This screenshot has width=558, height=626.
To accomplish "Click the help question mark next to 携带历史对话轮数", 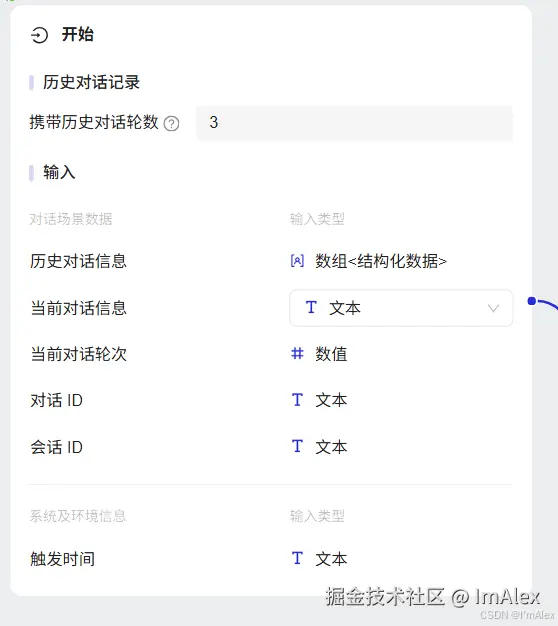I will coord(172,123).
